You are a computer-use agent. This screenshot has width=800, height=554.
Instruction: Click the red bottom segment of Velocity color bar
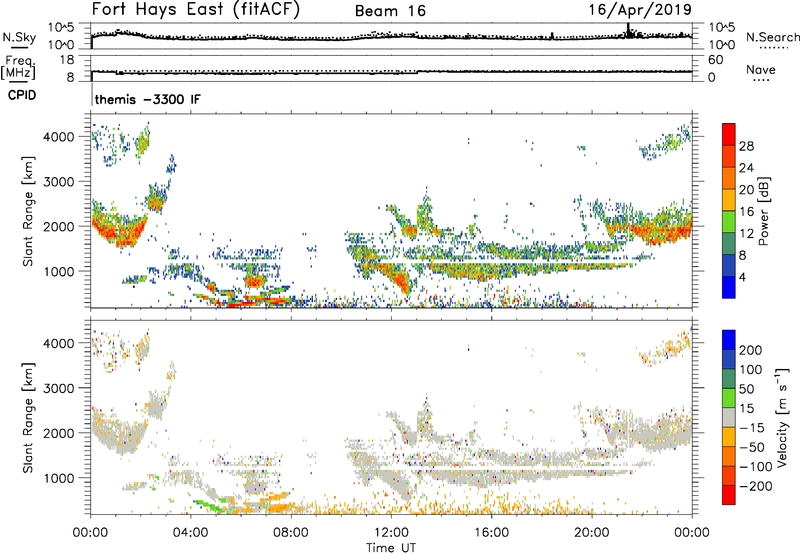pyautogui.click(x=729, y=495)
